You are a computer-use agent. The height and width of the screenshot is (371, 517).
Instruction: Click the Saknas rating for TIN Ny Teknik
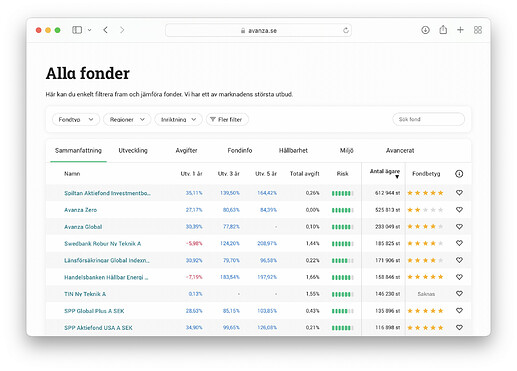tap(426, 294)
